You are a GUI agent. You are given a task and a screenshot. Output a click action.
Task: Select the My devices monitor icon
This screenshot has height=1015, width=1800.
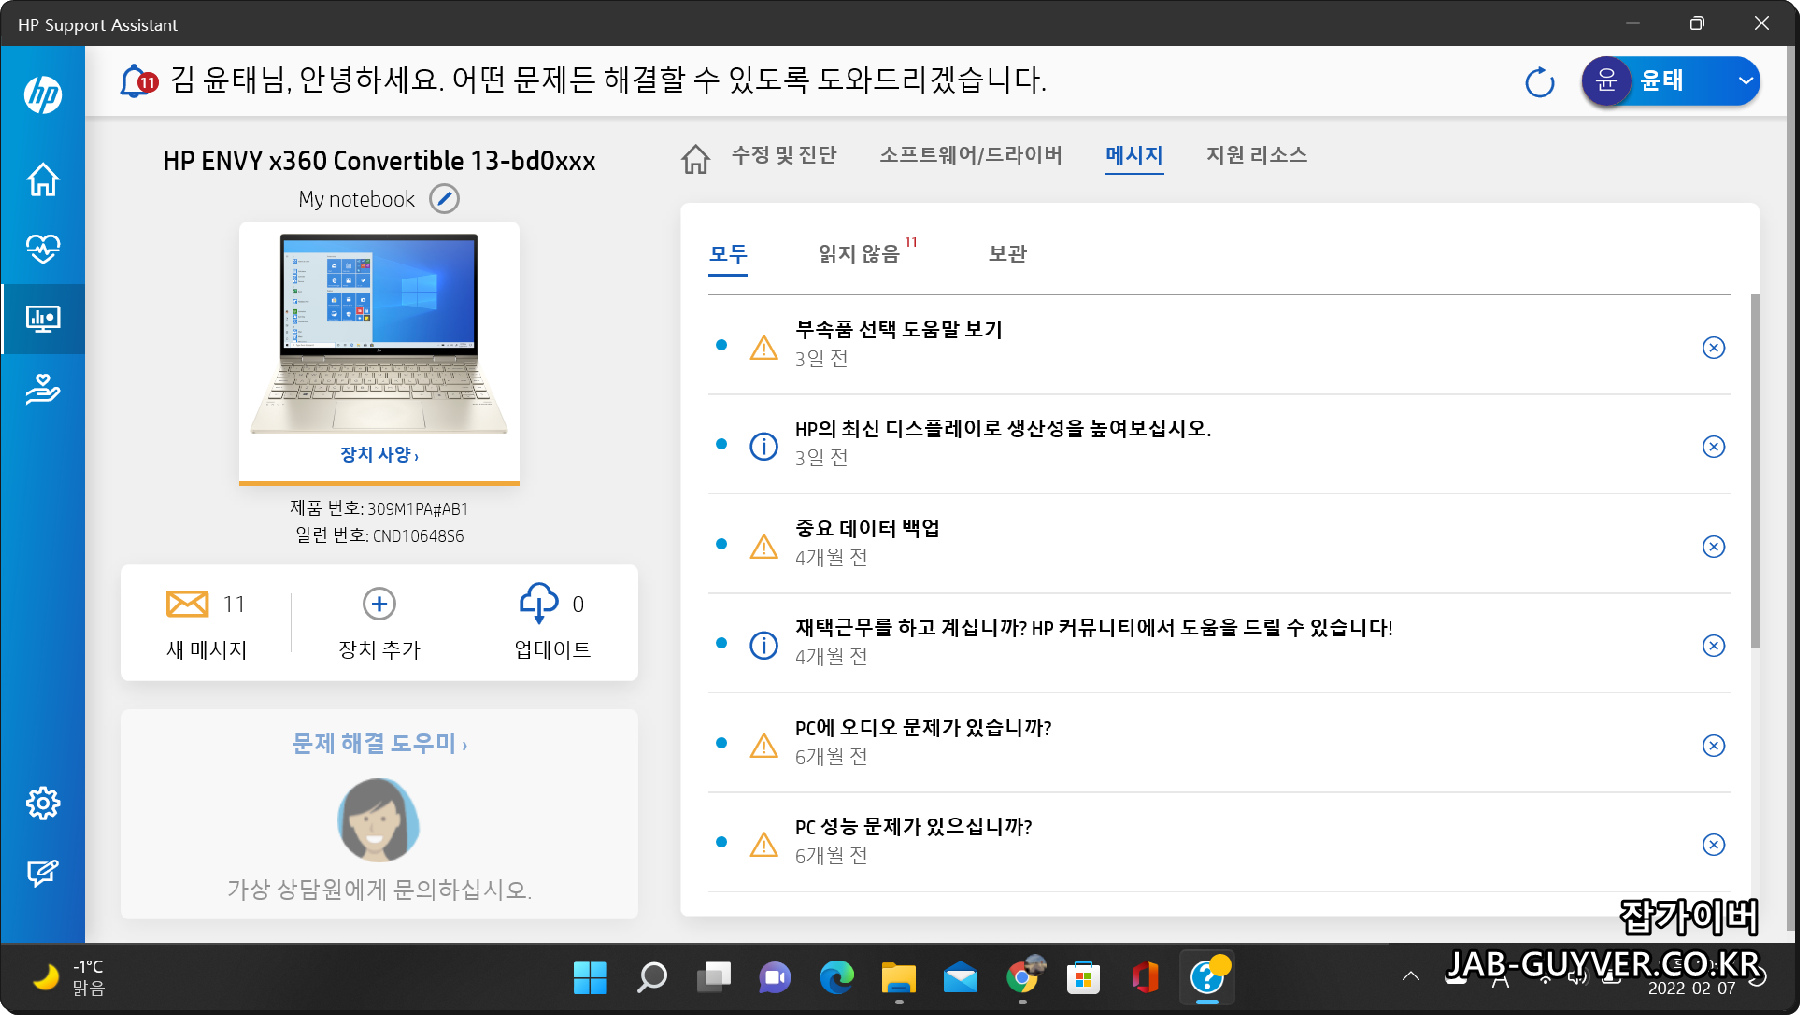tap(43, 319)
